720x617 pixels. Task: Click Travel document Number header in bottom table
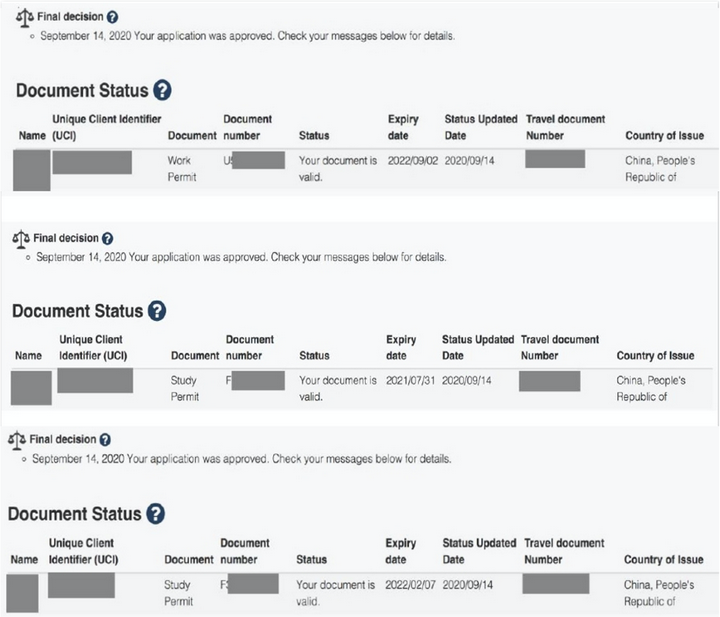pos(563,551)
